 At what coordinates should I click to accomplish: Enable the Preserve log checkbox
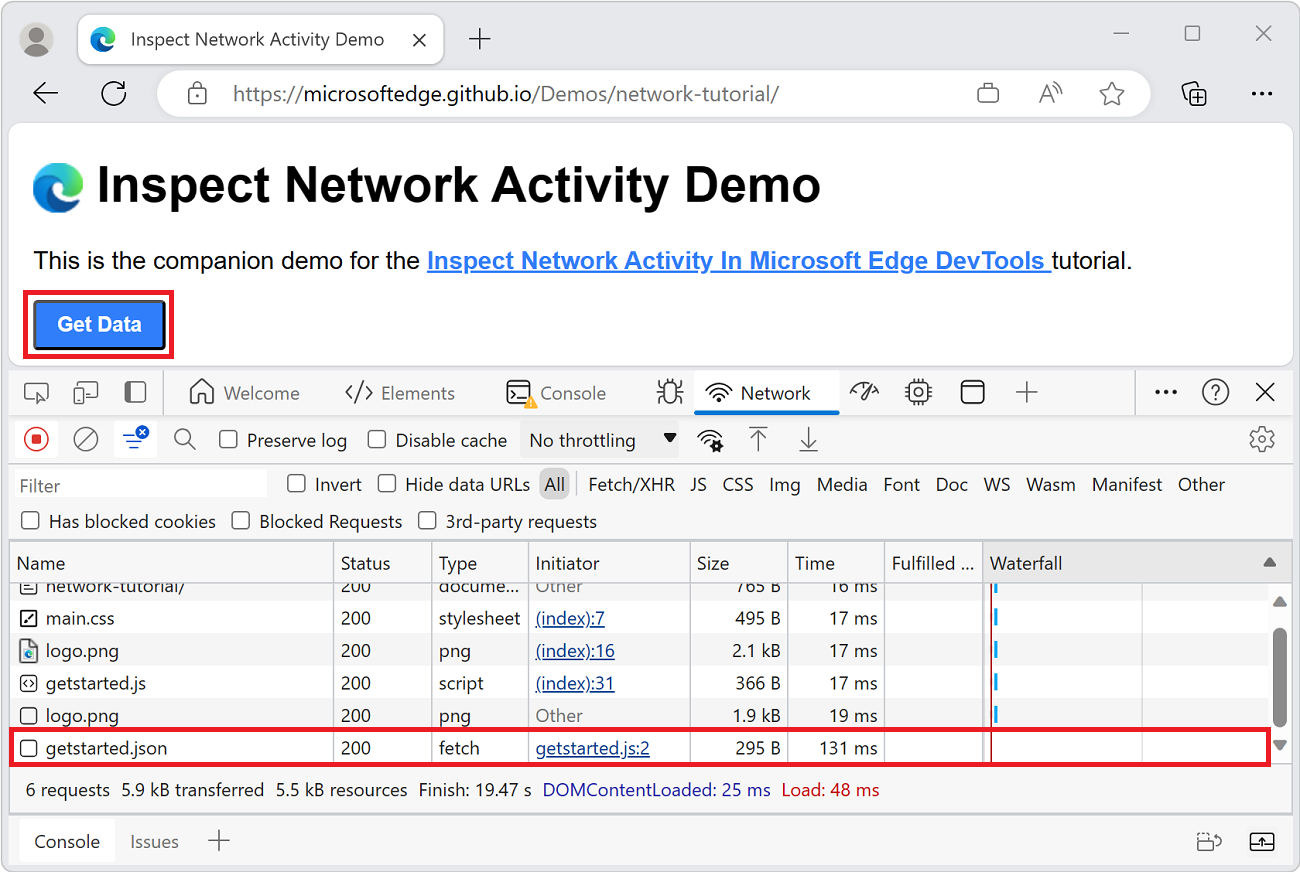(229, 440)
